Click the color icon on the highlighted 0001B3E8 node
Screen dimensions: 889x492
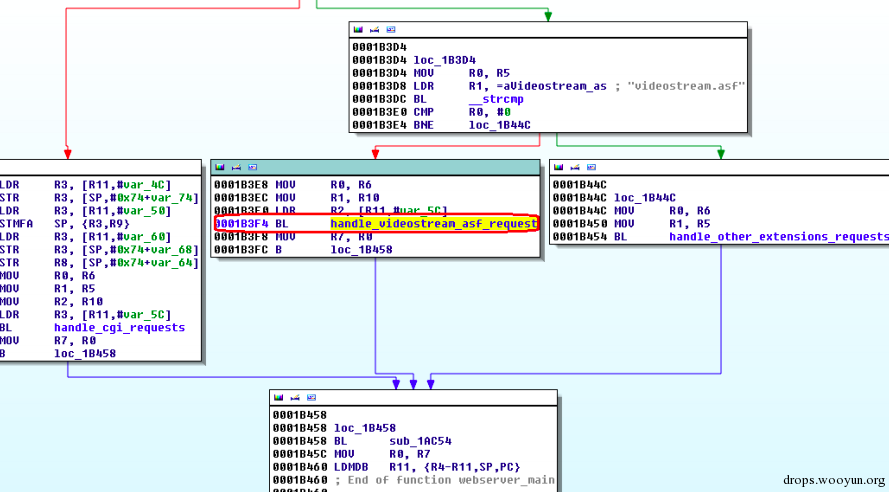(x=220, y=167)
